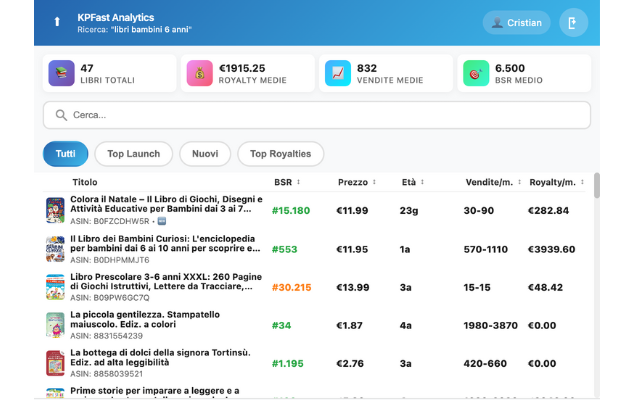The image size is (640, 400).
Task: Sort table by Royalty/m. column arrows
Action: [582, 182]
